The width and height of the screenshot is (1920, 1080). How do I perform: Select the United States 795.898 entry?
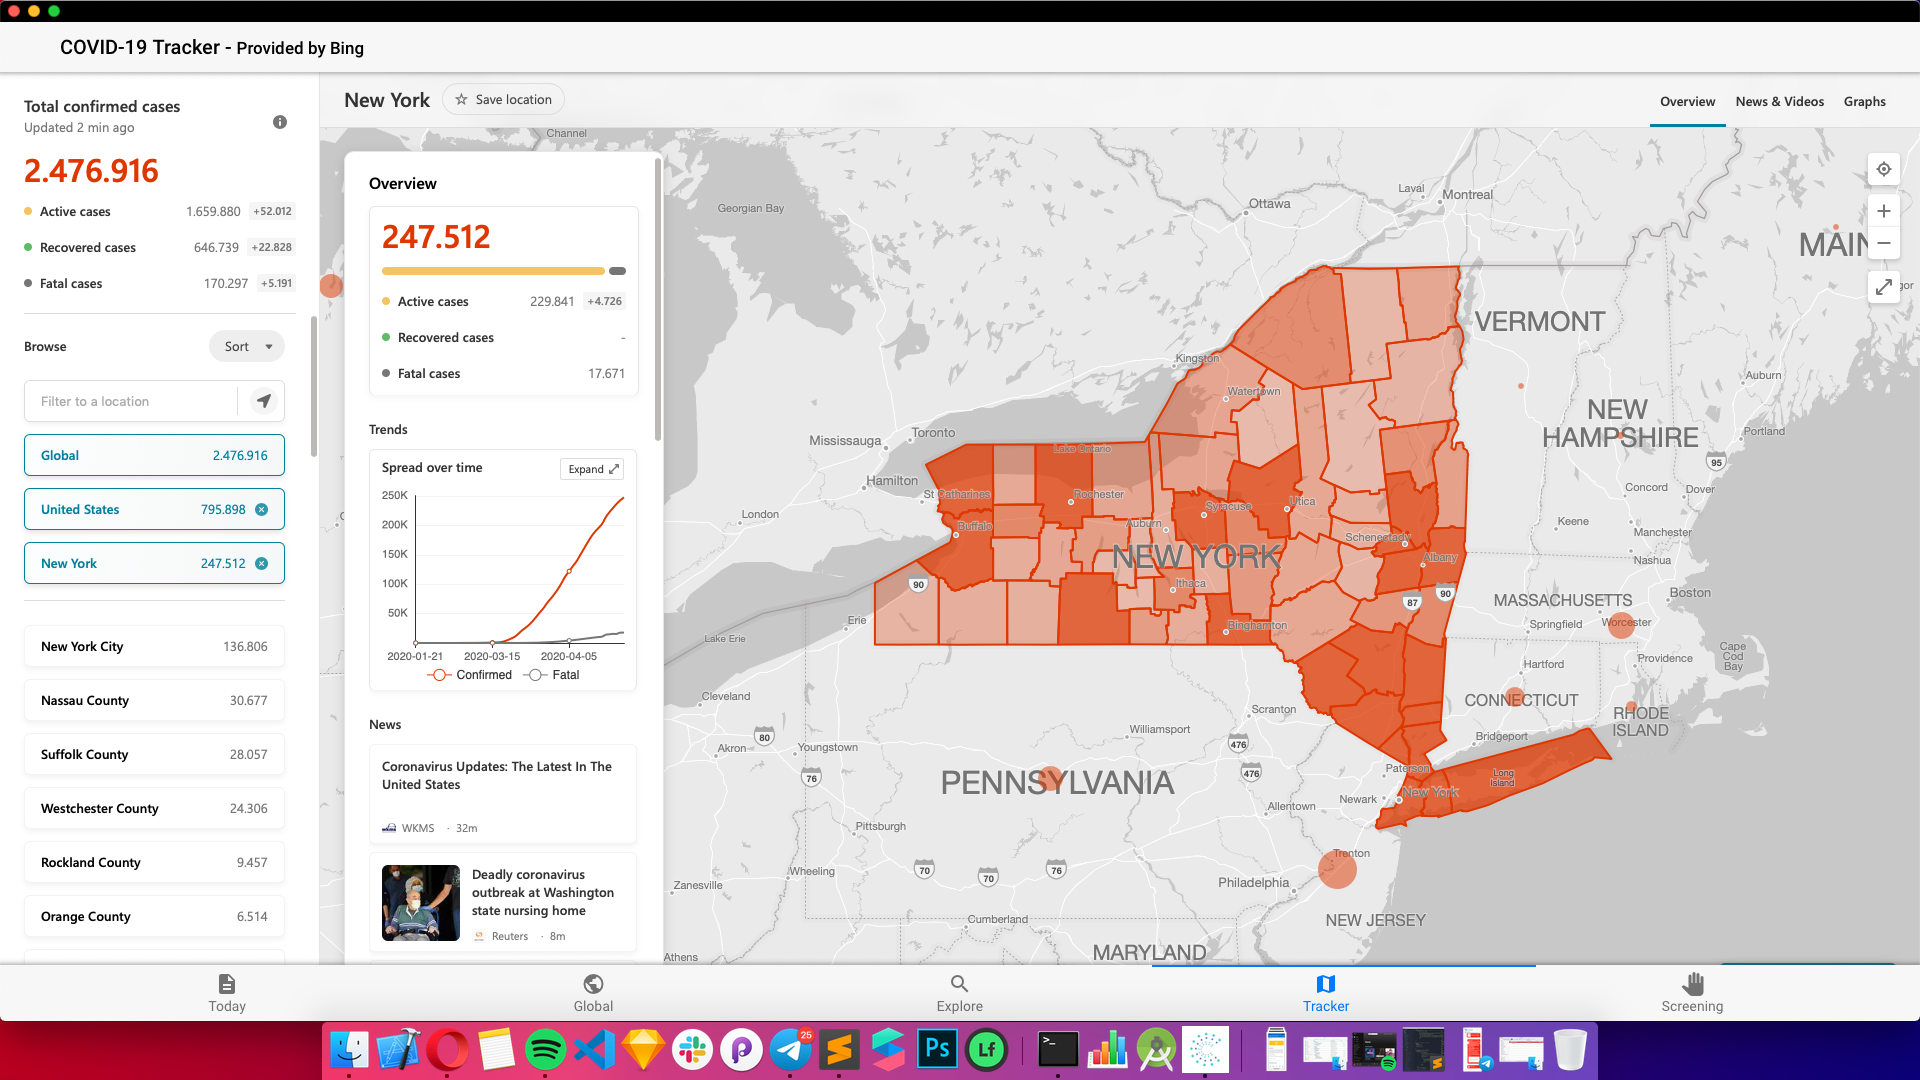[x=154, y=509]
